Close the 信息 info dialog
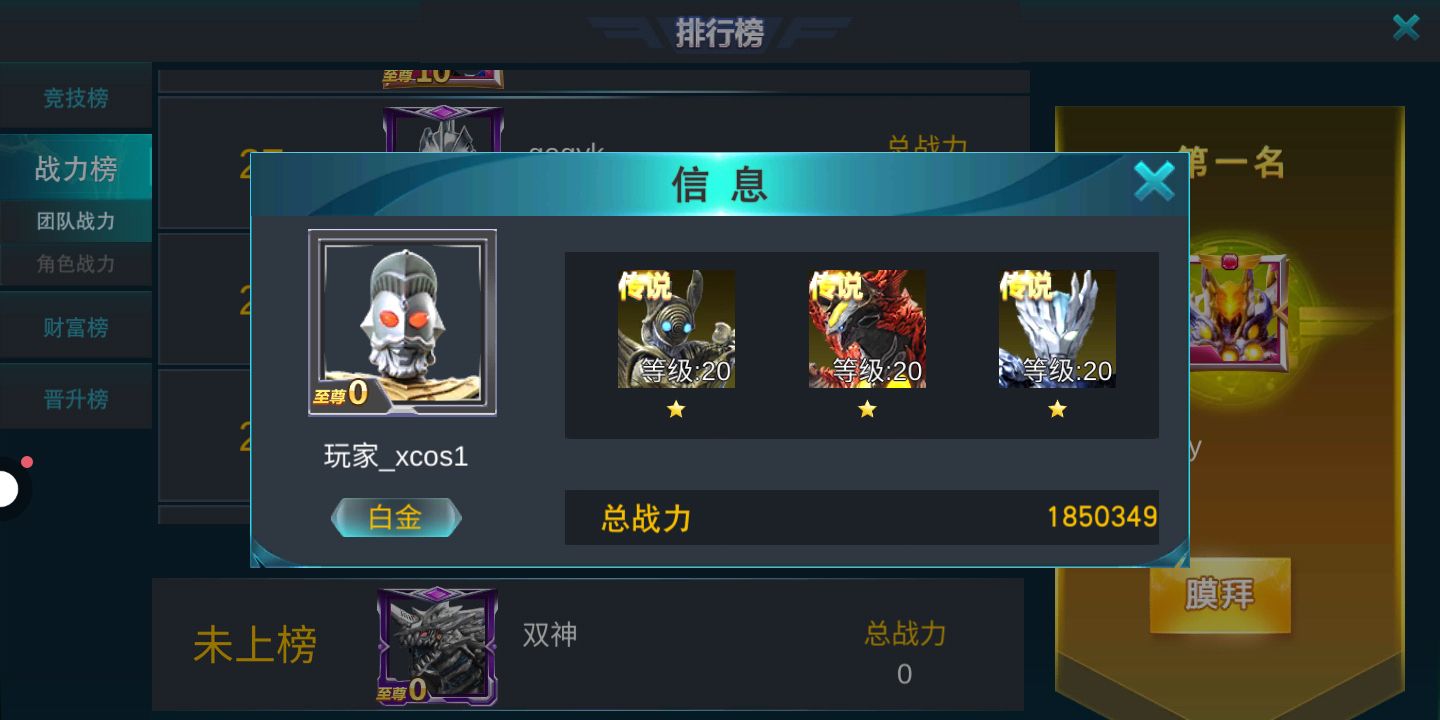 click(1154, 182)
